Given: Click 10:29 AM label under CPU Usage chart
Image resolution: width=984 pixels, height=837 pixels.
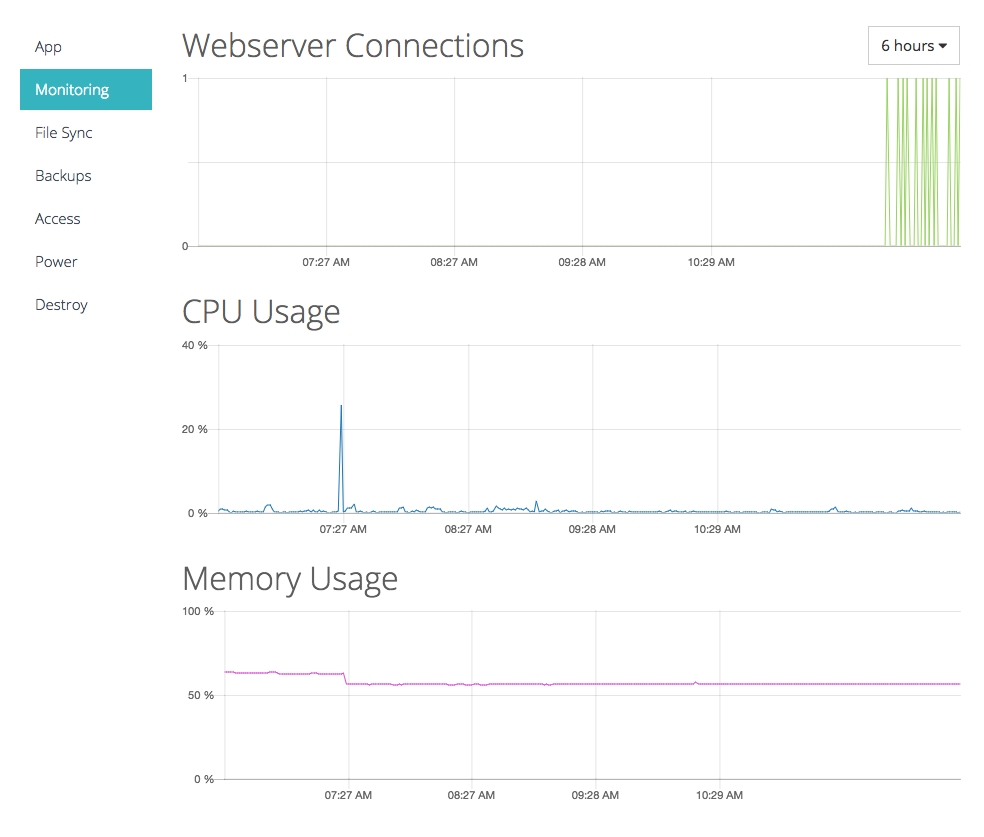Looking at the screenshot, I should pyautogui.click(x=717, y=529).
